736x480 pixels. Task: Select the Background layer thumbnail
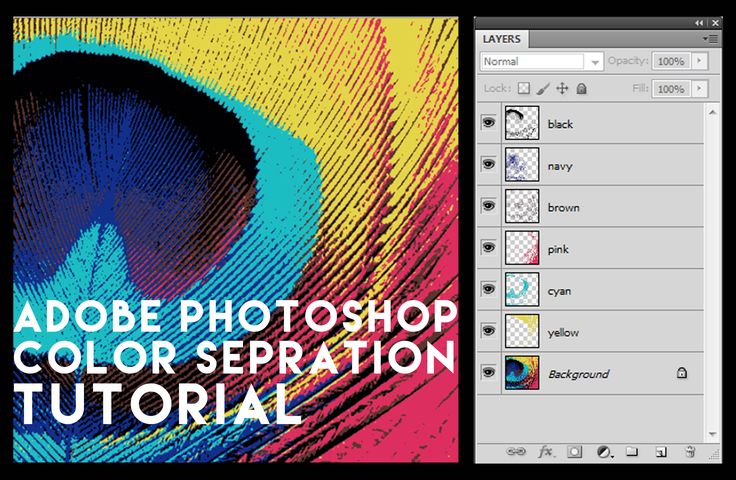coord(522,373)
